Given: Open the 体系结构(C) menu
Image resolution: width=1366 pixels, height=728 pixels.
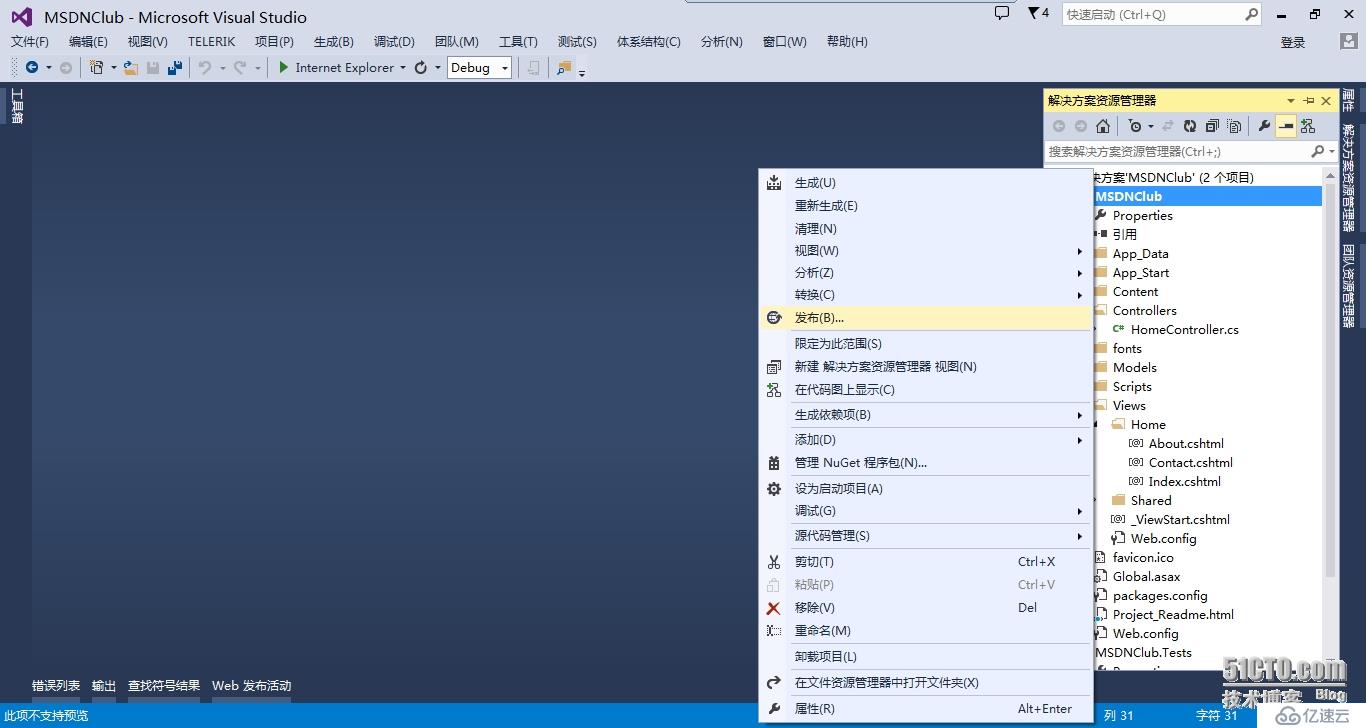Looking at the screenshot, I should point(648,41).
